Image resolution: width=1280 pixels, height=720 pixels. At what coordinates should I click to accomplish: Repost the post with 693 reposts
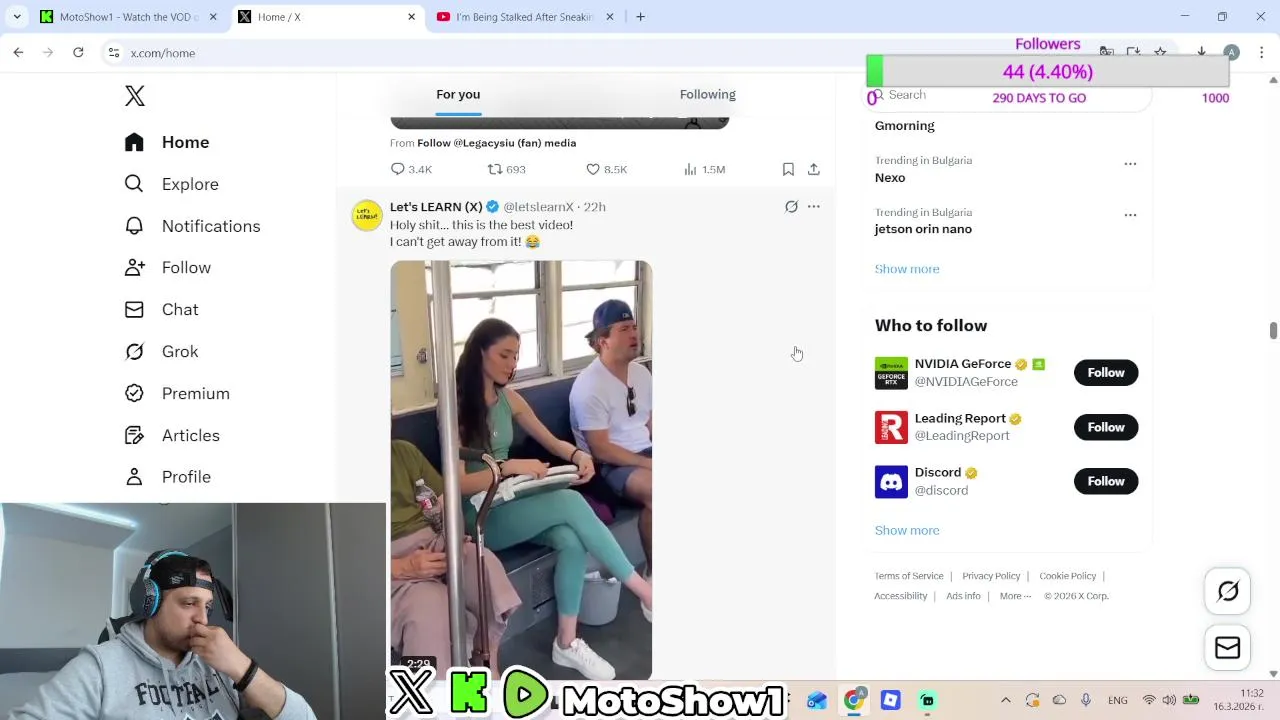(x=506, y=170)
